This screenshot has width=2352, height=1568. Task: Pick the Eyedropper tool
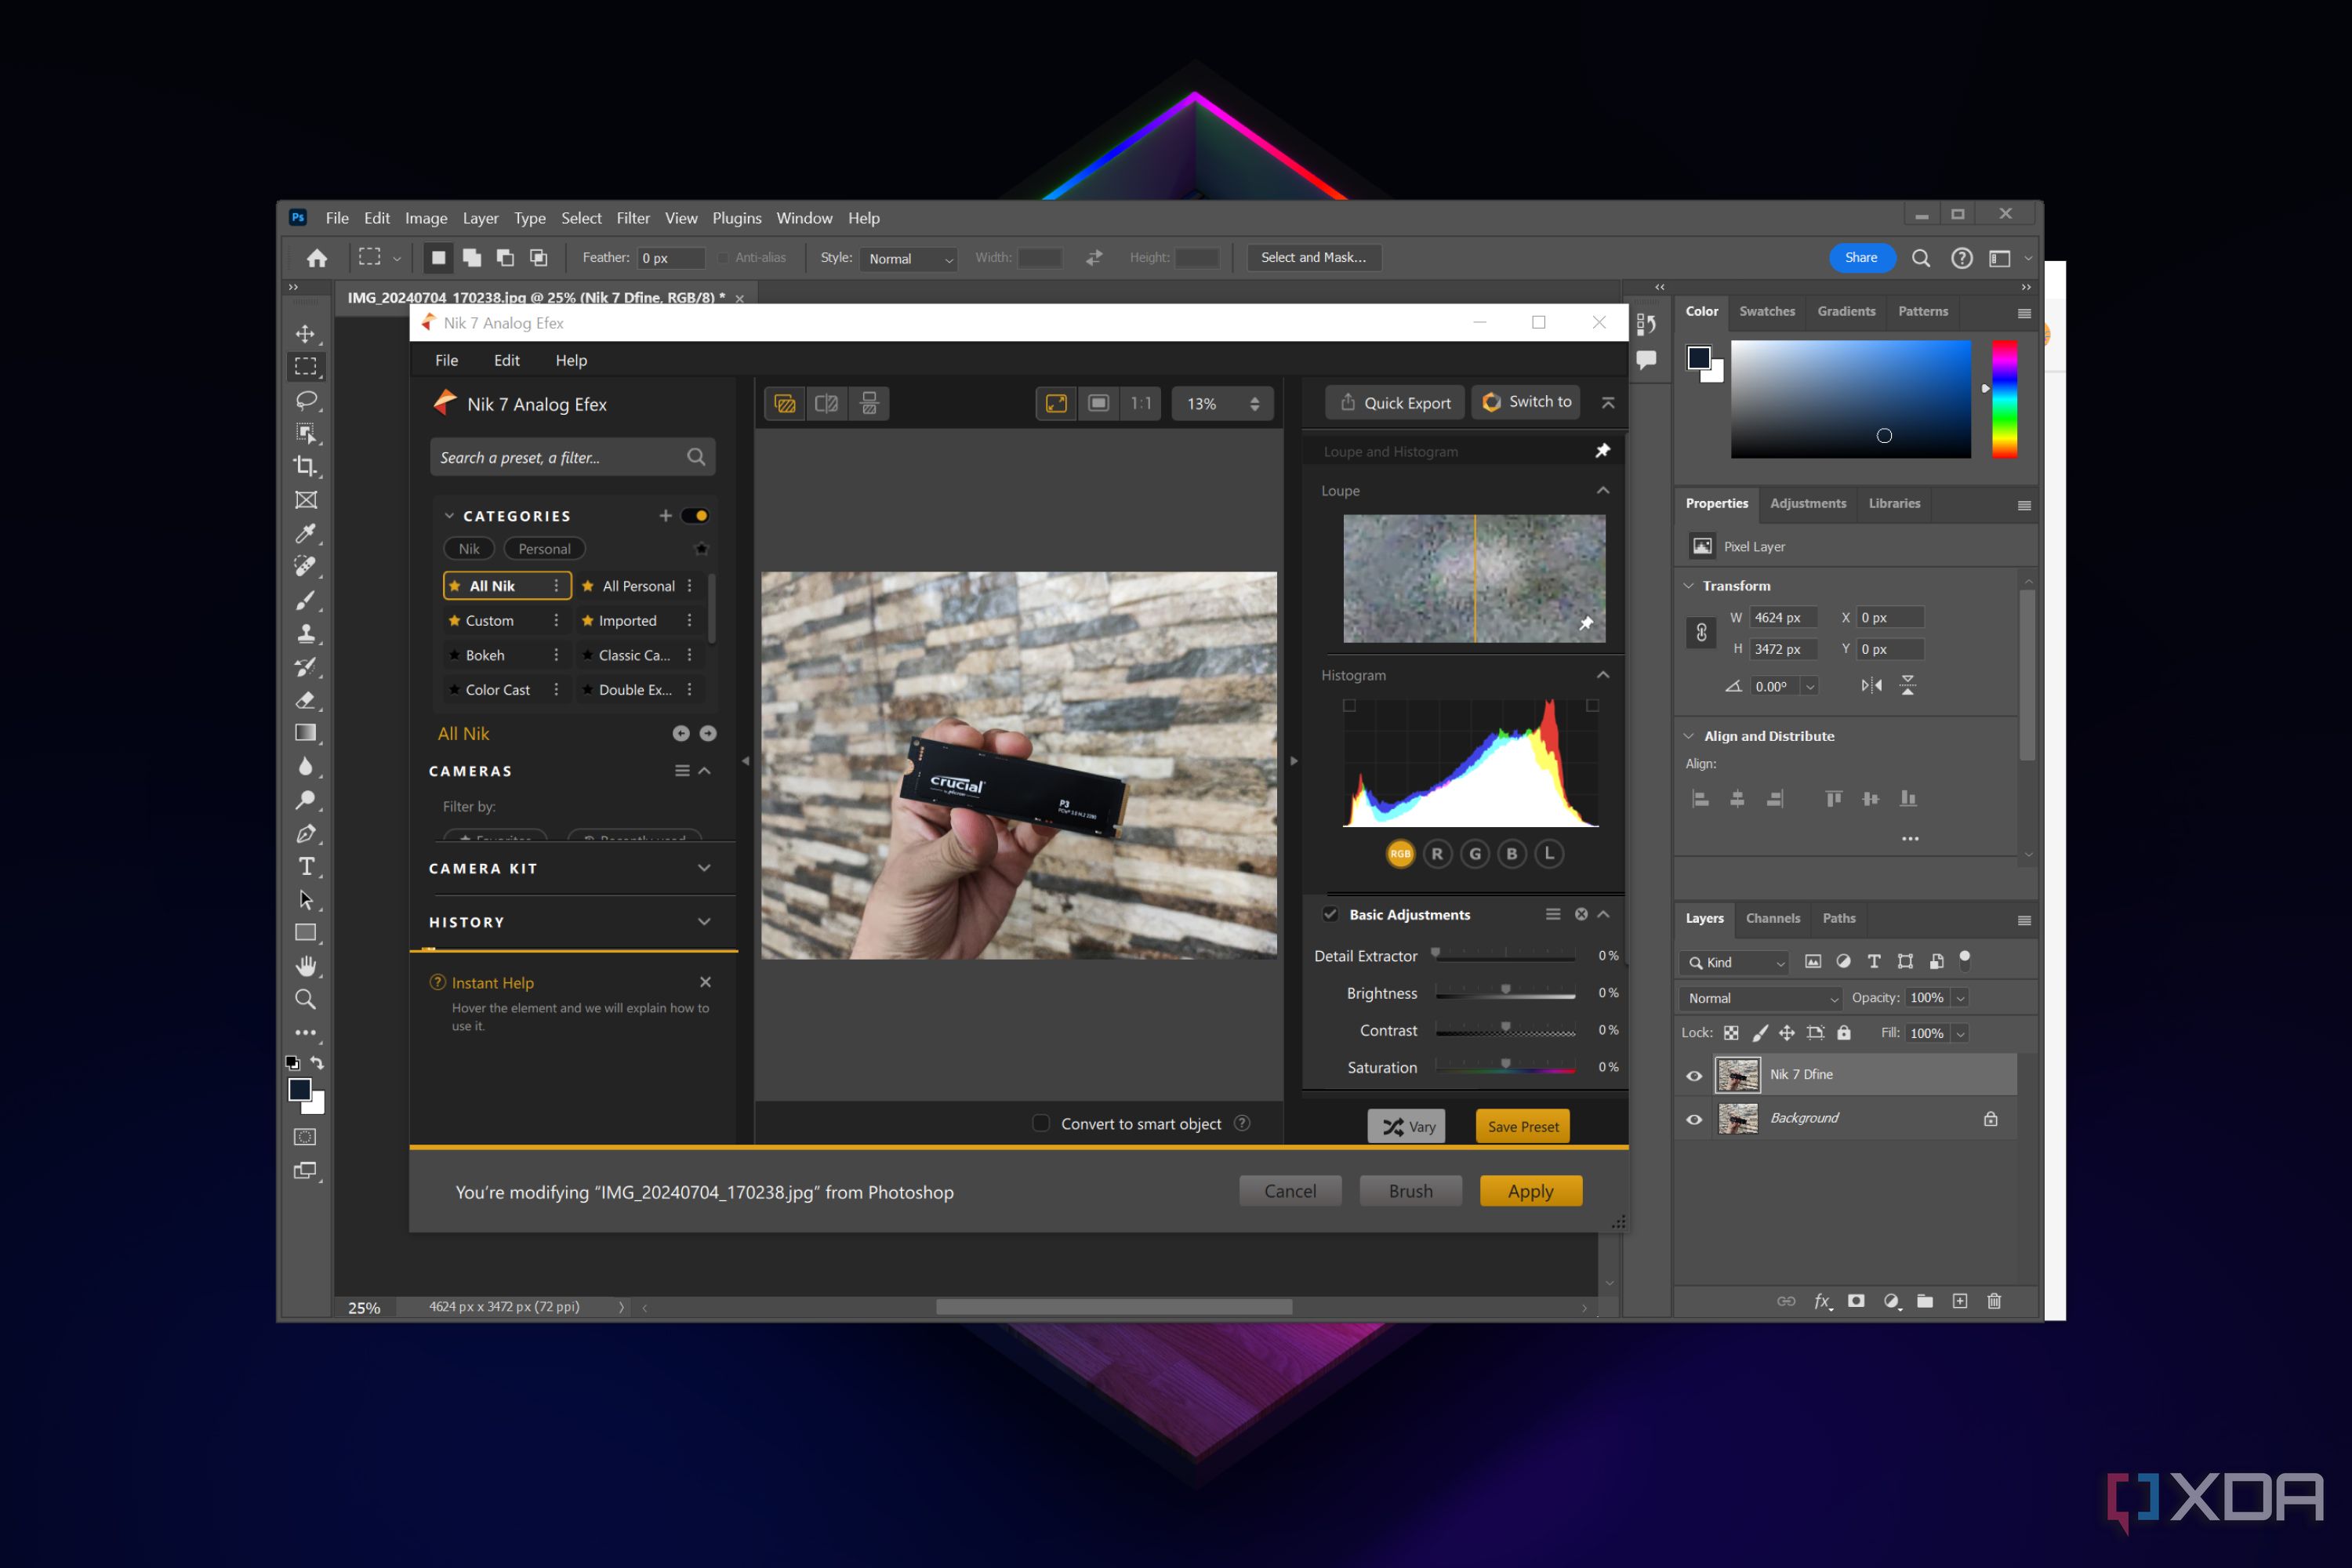click(x=305, y=533)
